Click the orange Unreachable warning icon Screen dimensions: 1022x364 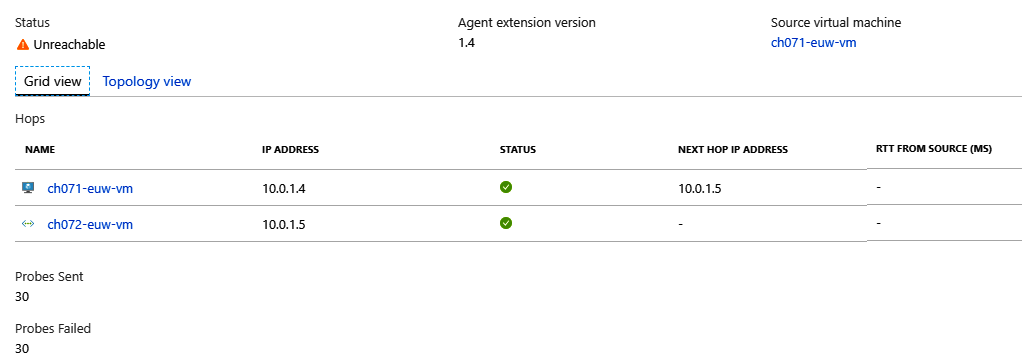23,44
